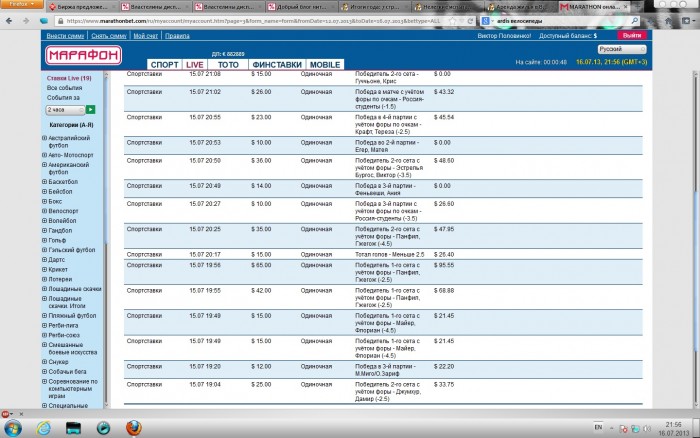The width and height of the screenshot is (700, 438).
Task: Expand the Баскетбол category plus icon
Action: click(44, 182)
